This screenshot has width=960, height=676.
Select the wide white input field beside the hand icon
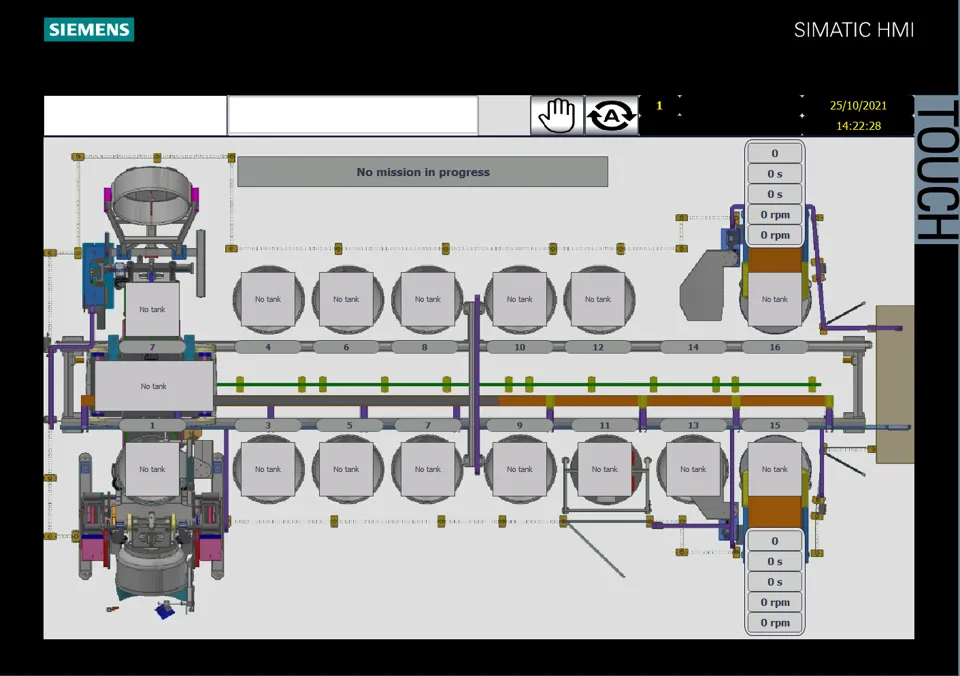(353, 115)
